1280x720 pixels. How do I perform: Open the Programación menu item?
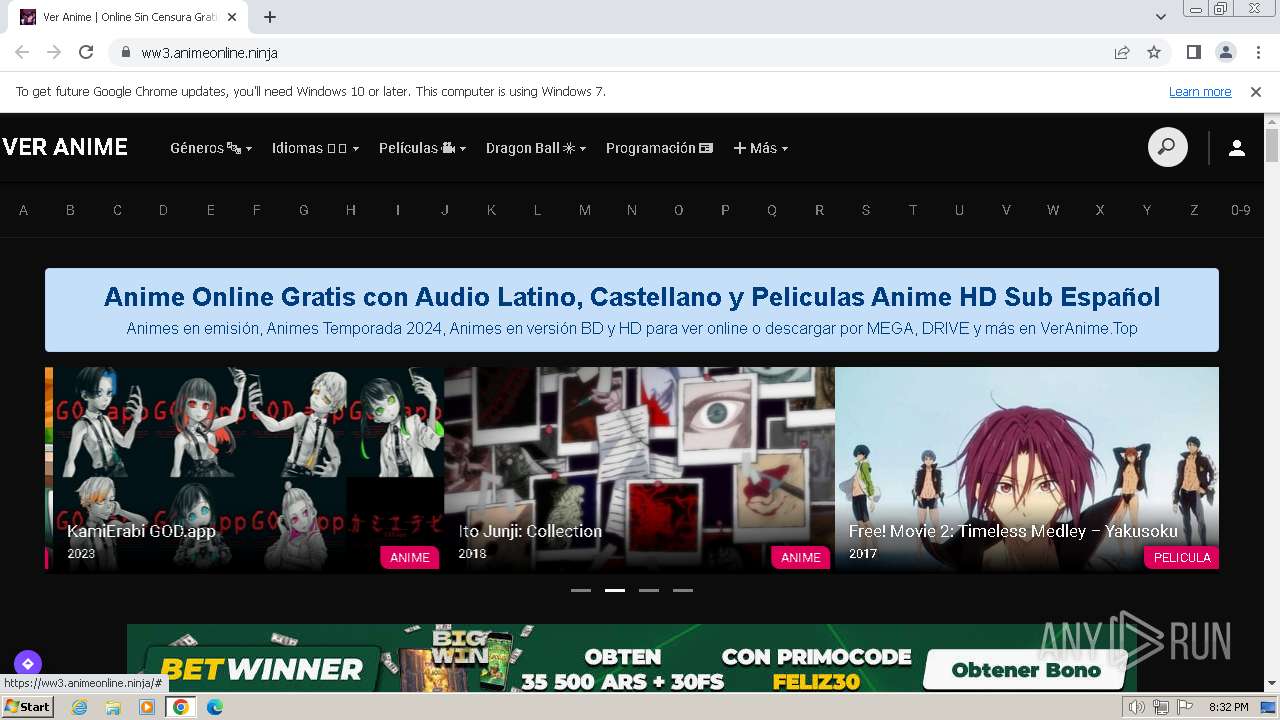point(659,148)
